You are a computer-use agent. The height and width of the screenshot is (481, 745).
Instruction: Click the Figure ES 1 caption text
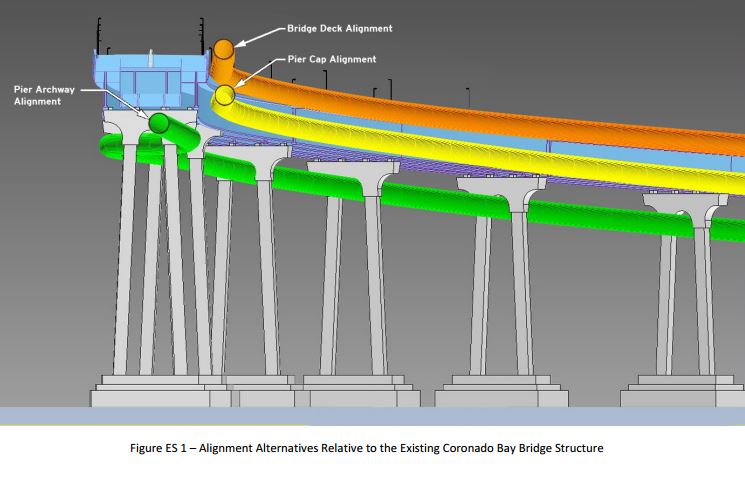[x=371, y=448]
